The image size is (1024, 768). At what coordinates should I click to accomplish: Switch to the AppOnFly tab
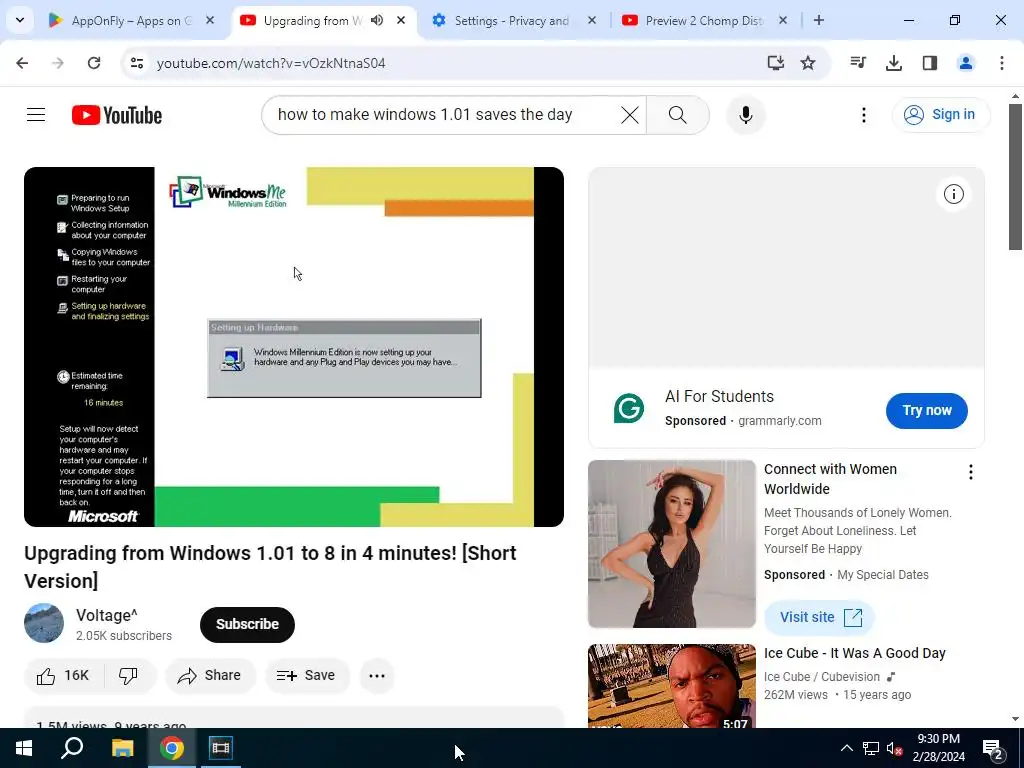[131, 20]
